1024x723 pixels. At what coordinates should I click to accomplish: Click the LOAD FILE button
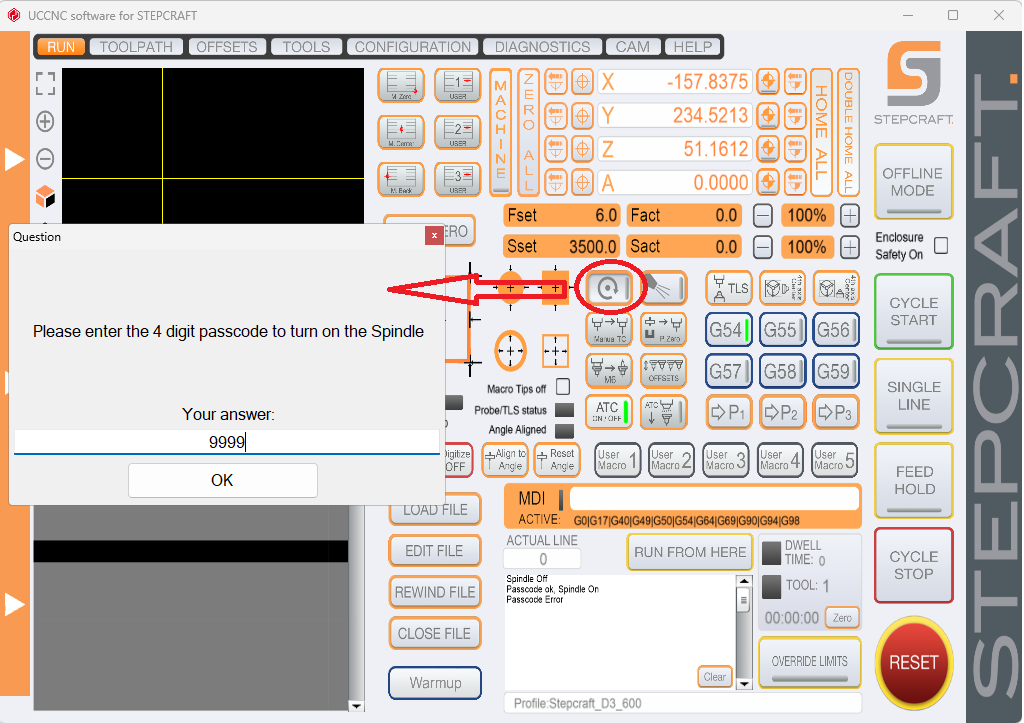435,509
